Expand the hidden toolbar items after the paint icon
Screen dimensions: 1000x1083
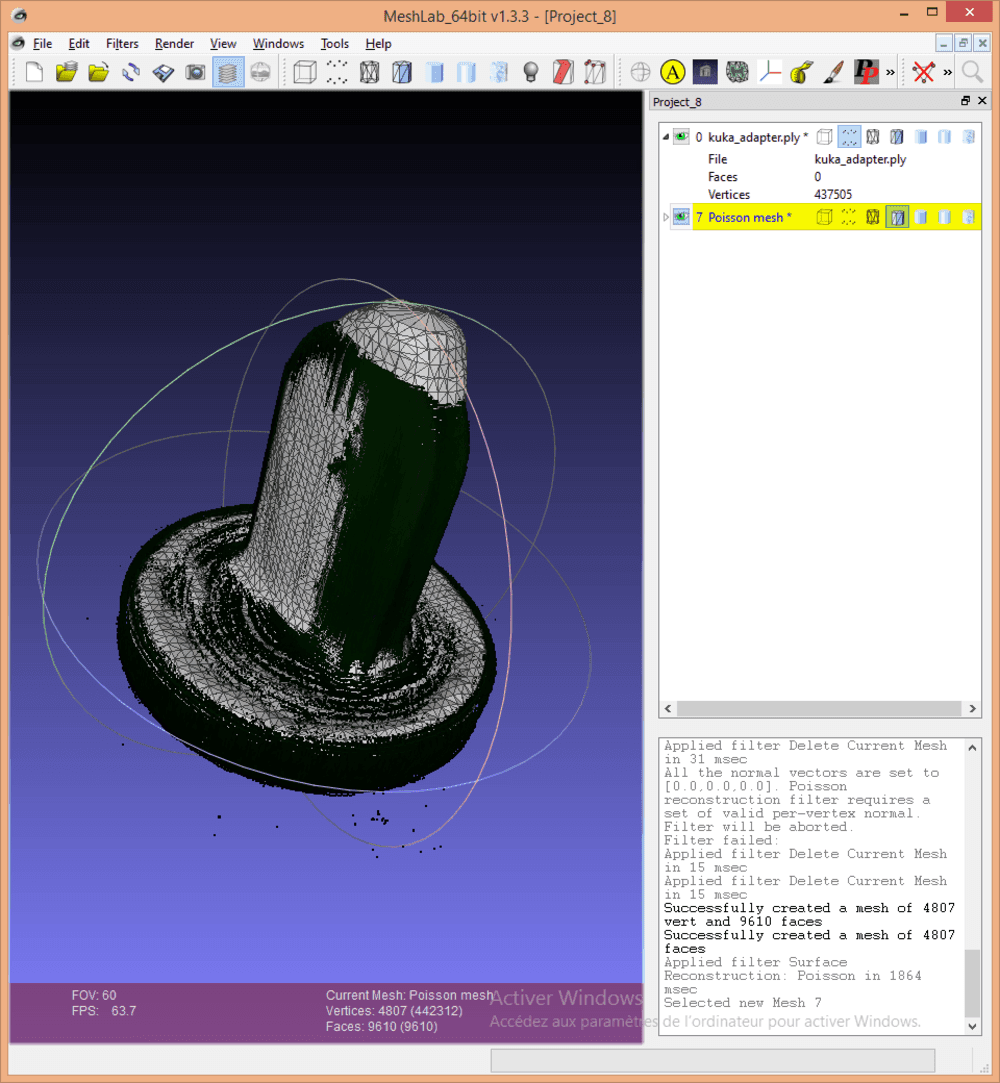point(890,72)
